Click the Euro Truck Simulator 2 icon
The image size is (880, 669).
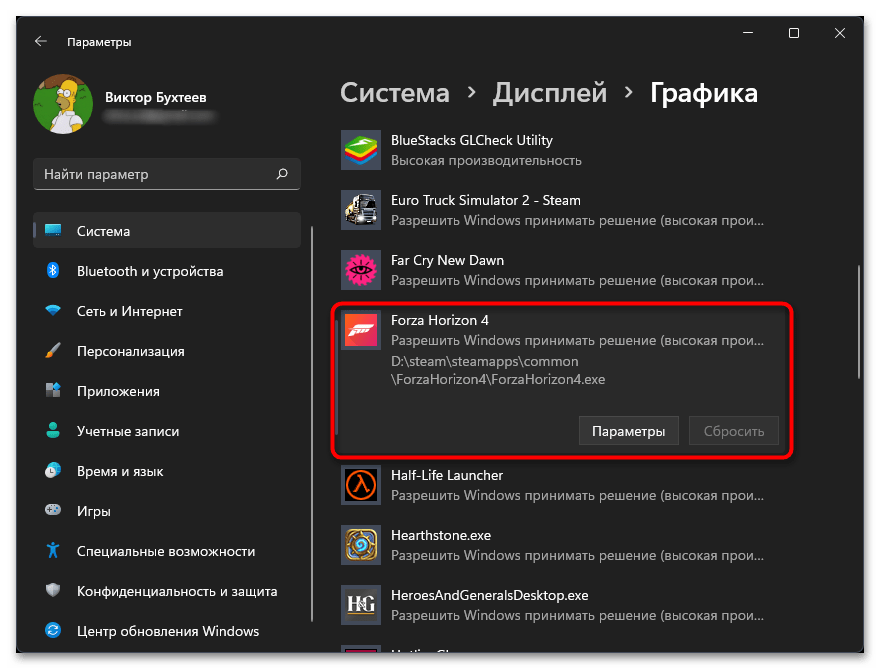(x=361, y=210)
